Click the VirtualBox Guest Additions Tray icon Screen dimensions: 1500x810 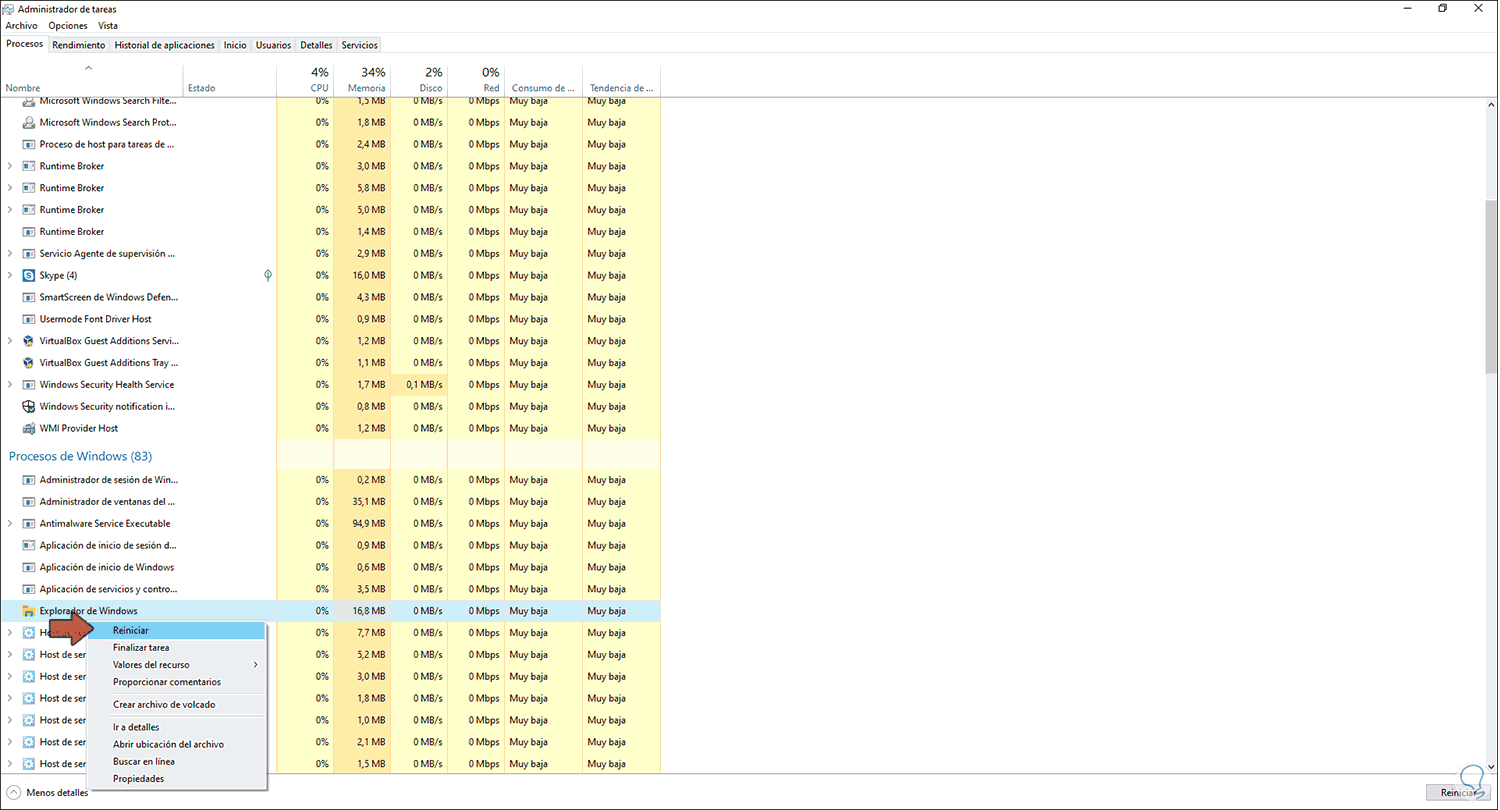click(28, 363)
